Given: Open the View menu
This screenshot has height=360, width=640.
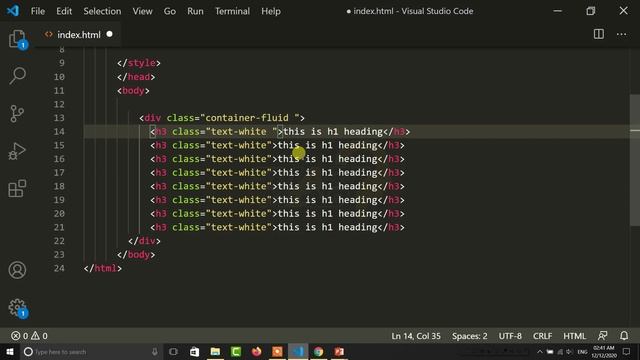Looking at the screenshot, I should 142,11.
